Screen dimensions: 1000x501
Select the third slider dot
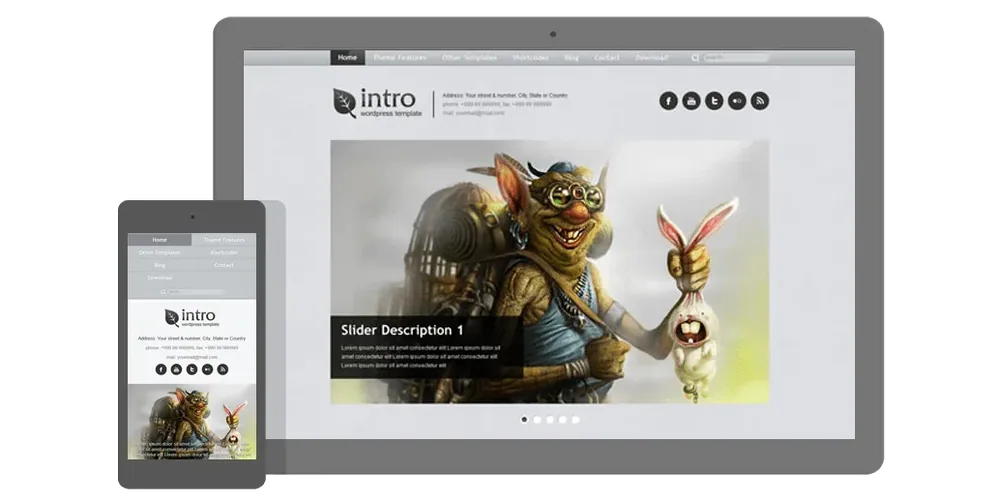[550, 419]
